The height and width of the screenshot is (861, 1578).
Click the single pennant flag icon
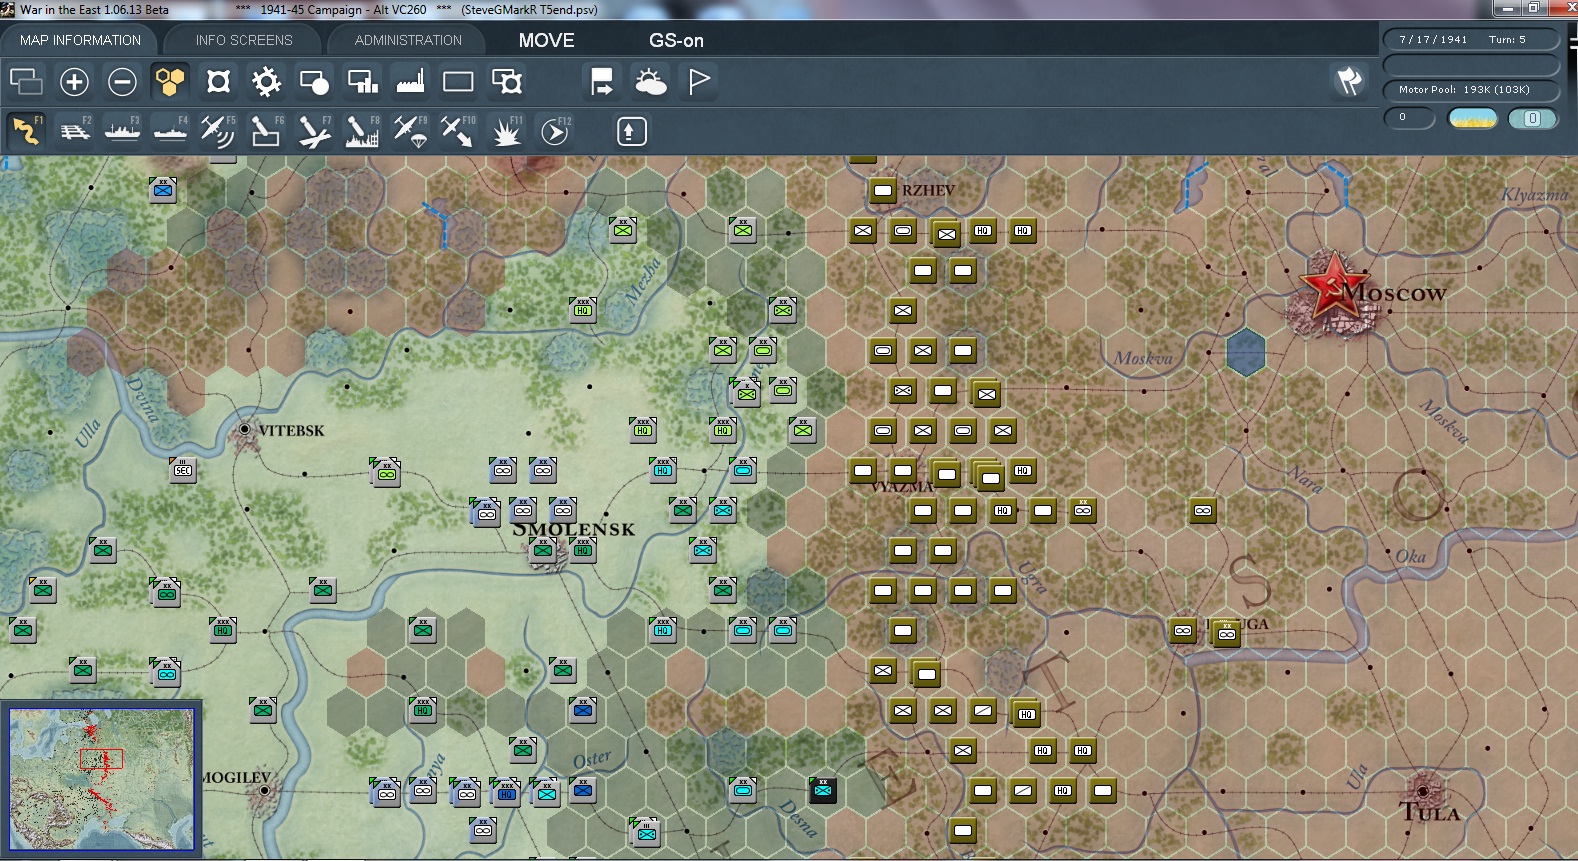coord(698,81)
